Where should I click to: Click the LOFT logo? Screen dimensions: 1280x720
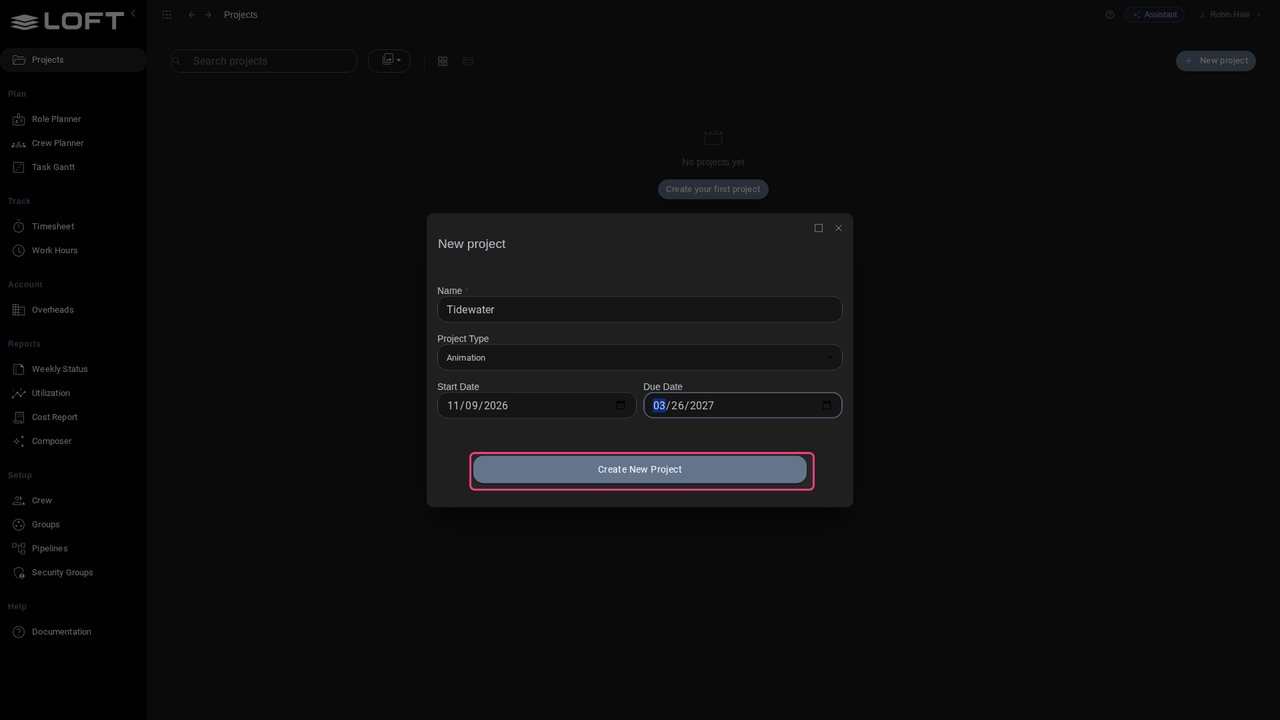coord(67,20)
